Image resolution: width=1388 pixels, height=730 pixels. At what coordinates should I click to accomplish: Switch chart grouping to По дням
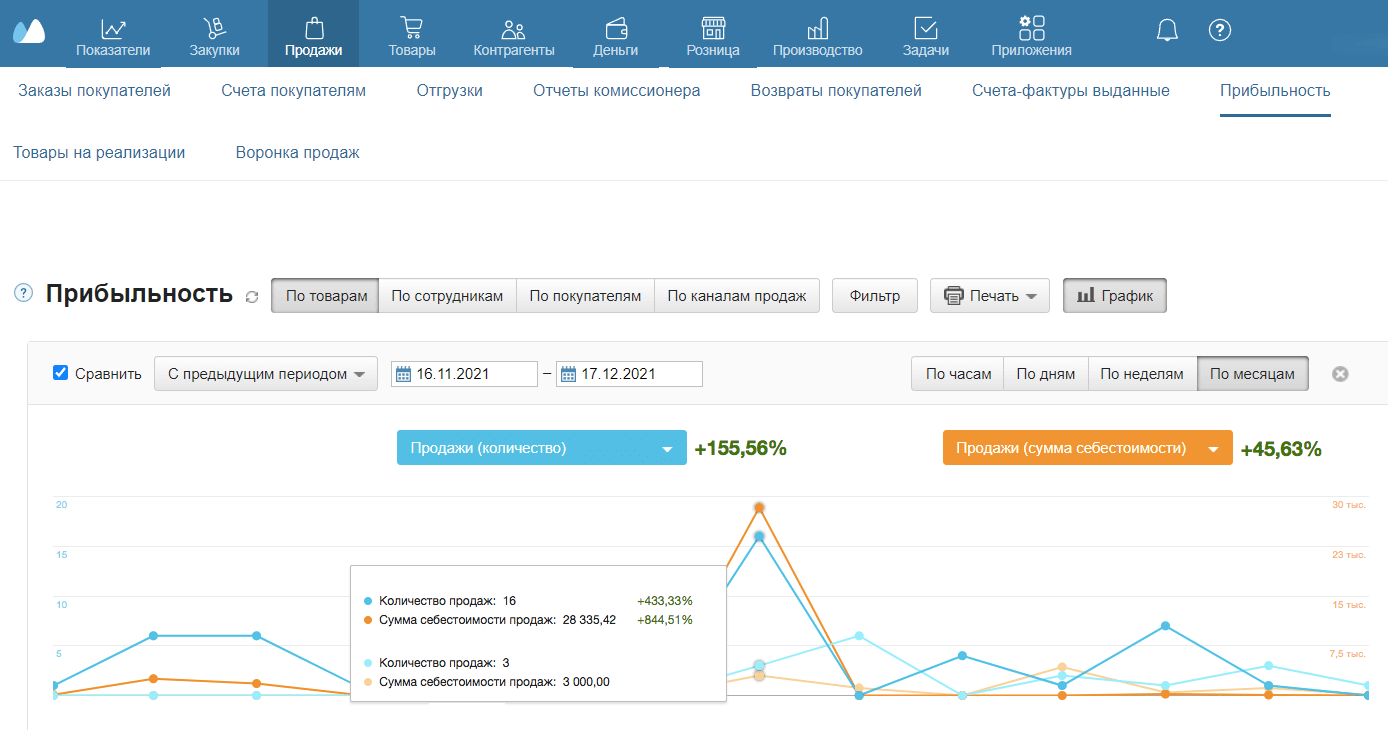pos(1045,374)
